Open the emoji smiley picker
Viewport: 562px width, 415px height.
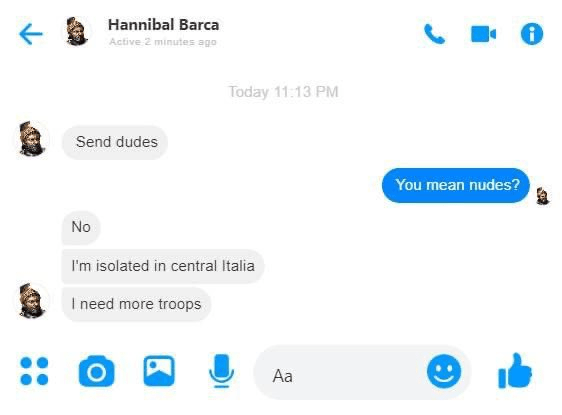tap(444, 371)
